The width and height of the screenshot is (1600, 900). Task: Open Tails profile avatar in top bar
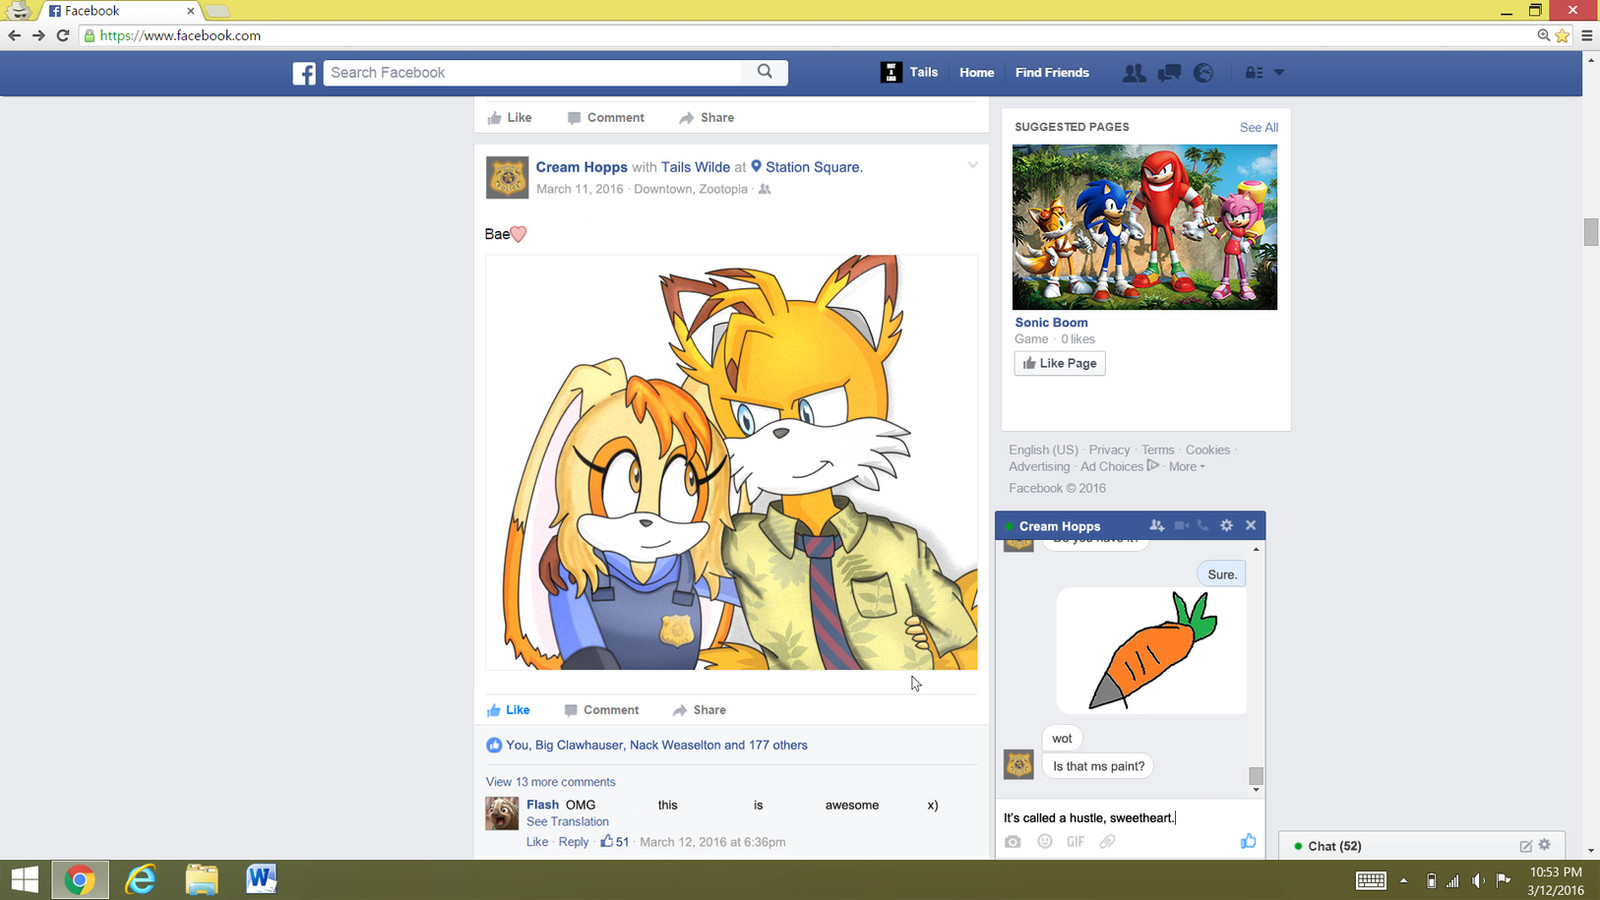tap(891, 72)
